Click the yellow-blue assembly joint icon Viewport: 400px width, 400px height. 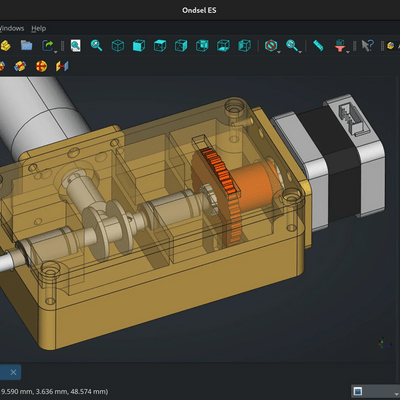point(20,66)
